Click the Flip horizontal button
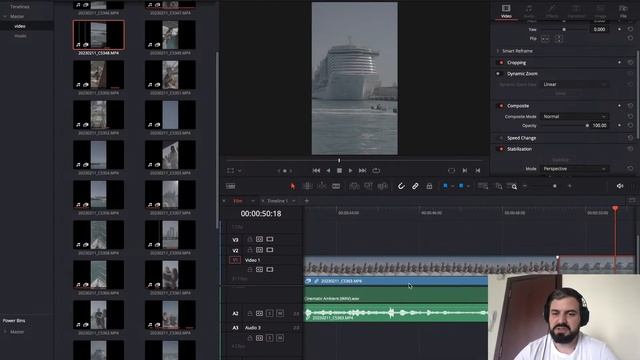The image size is (640, 360). (x=545, y=39)
